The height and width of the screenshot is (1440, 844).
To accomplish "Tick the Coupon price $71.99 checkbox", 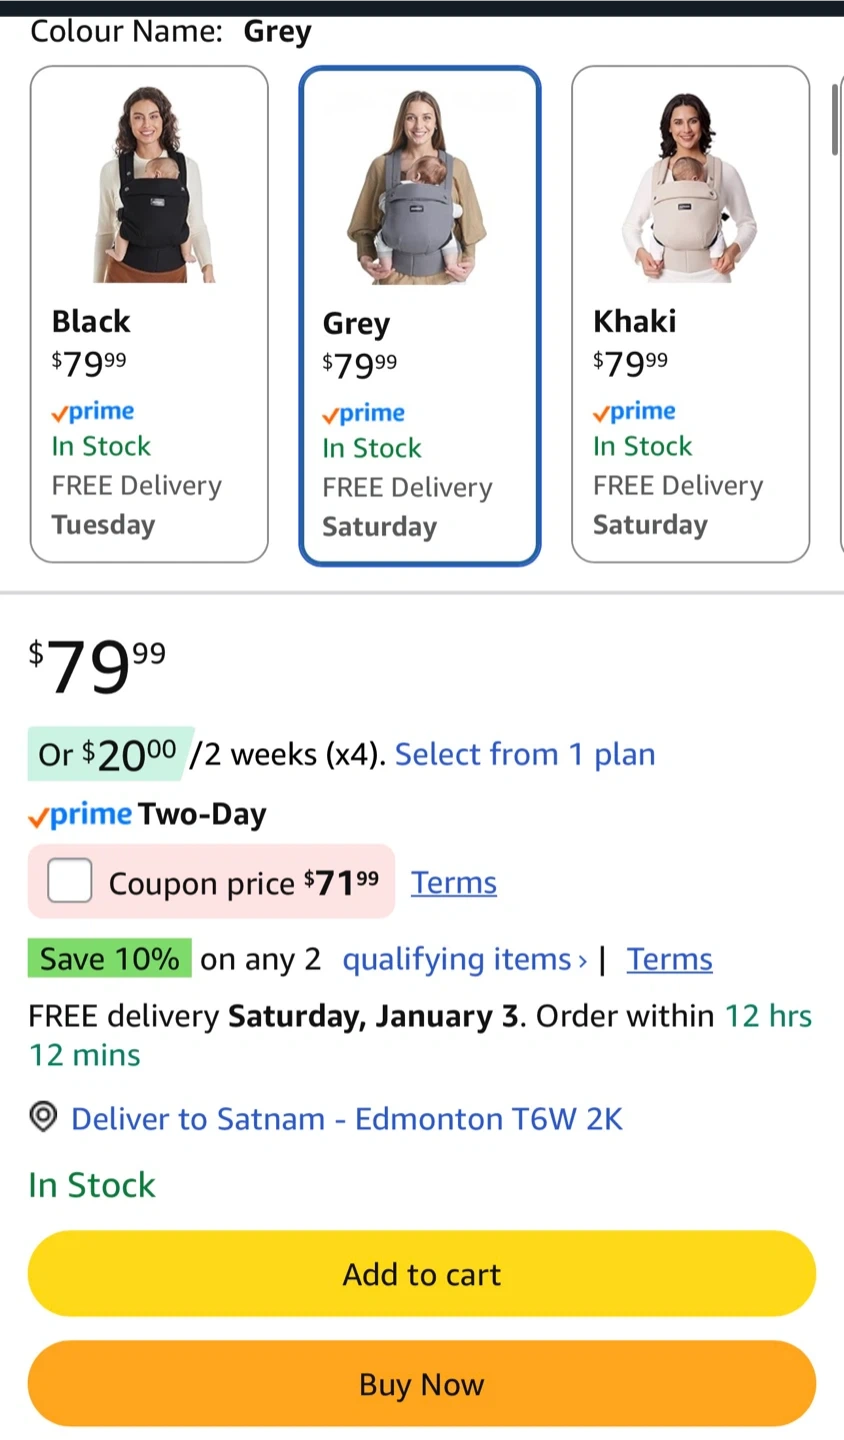I will [70, 881].
